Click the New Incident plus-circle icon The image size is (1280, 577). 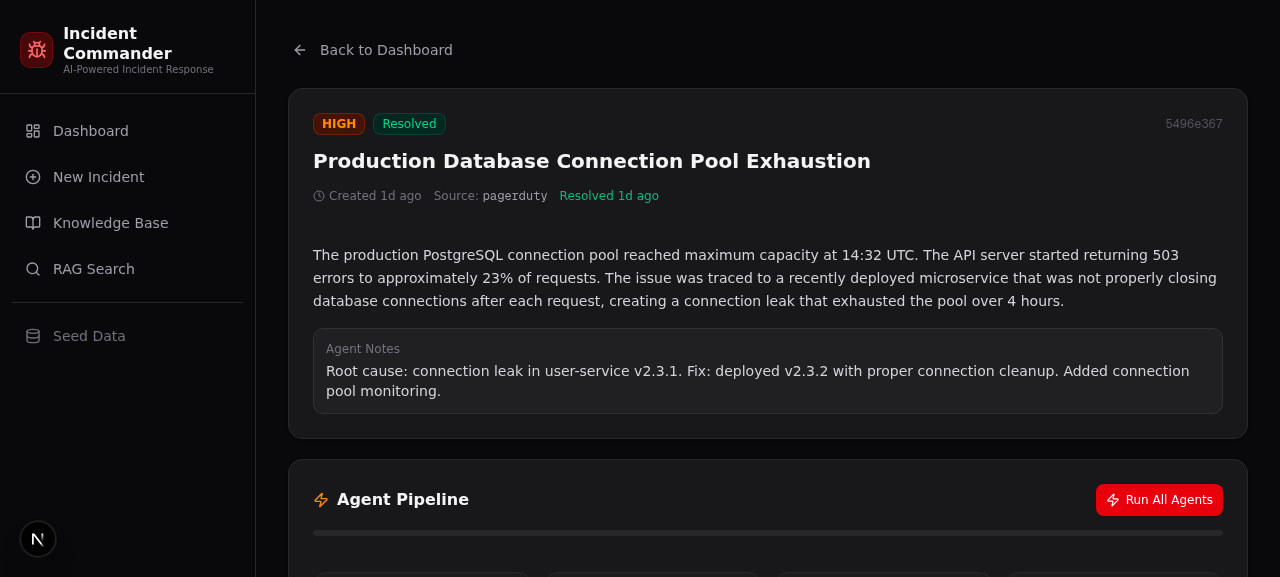(x=33, y=177)
